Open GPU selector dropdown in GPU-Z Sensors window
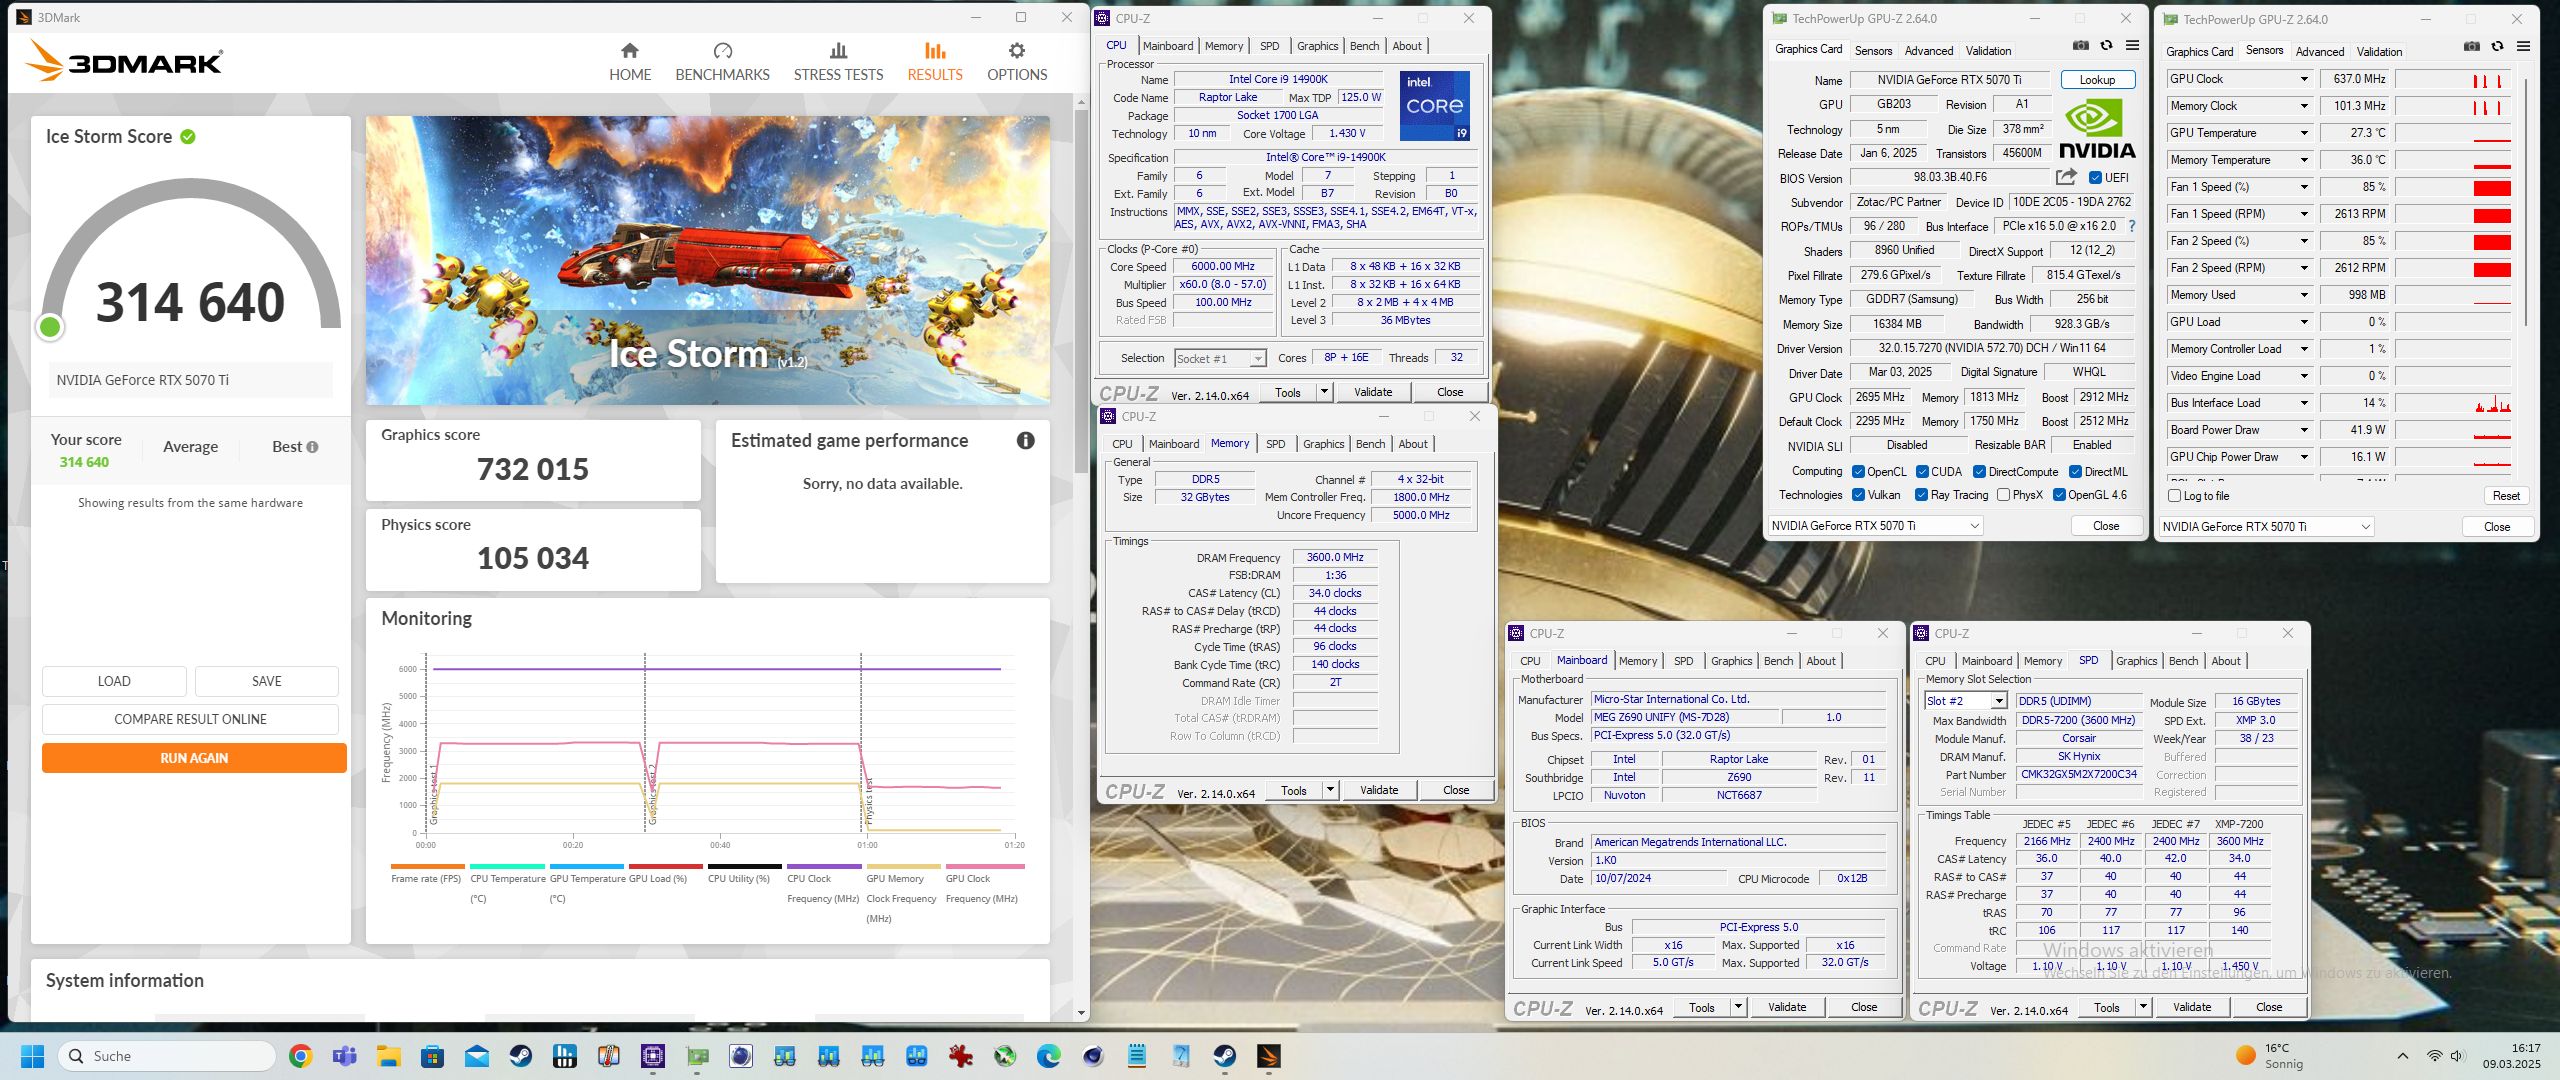Image resolution: width=2560 pixels, height=1080 pixels. [x=2266, y=527]
